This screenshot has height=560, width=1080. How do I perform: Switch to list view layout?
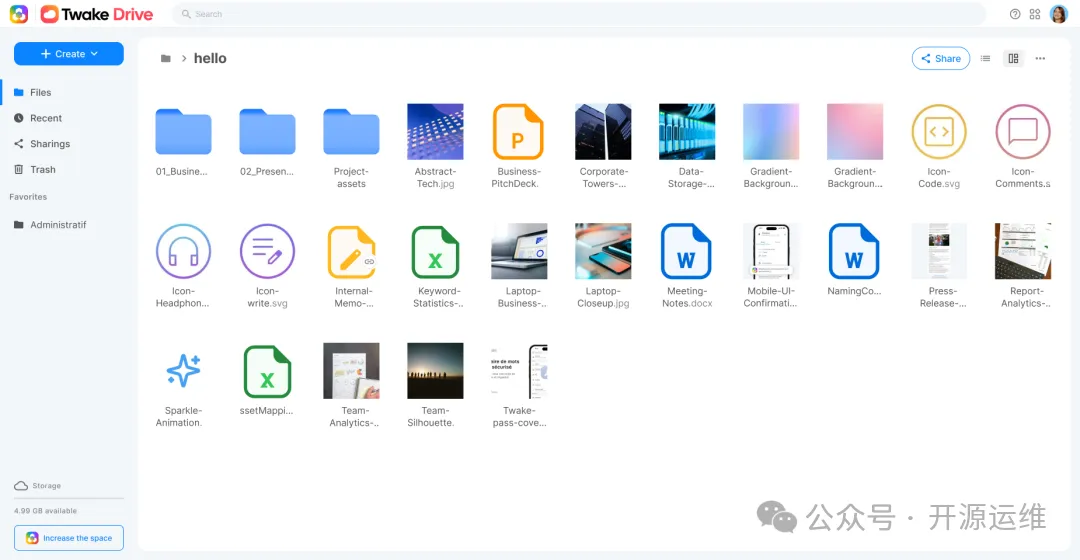pos(985,59)
